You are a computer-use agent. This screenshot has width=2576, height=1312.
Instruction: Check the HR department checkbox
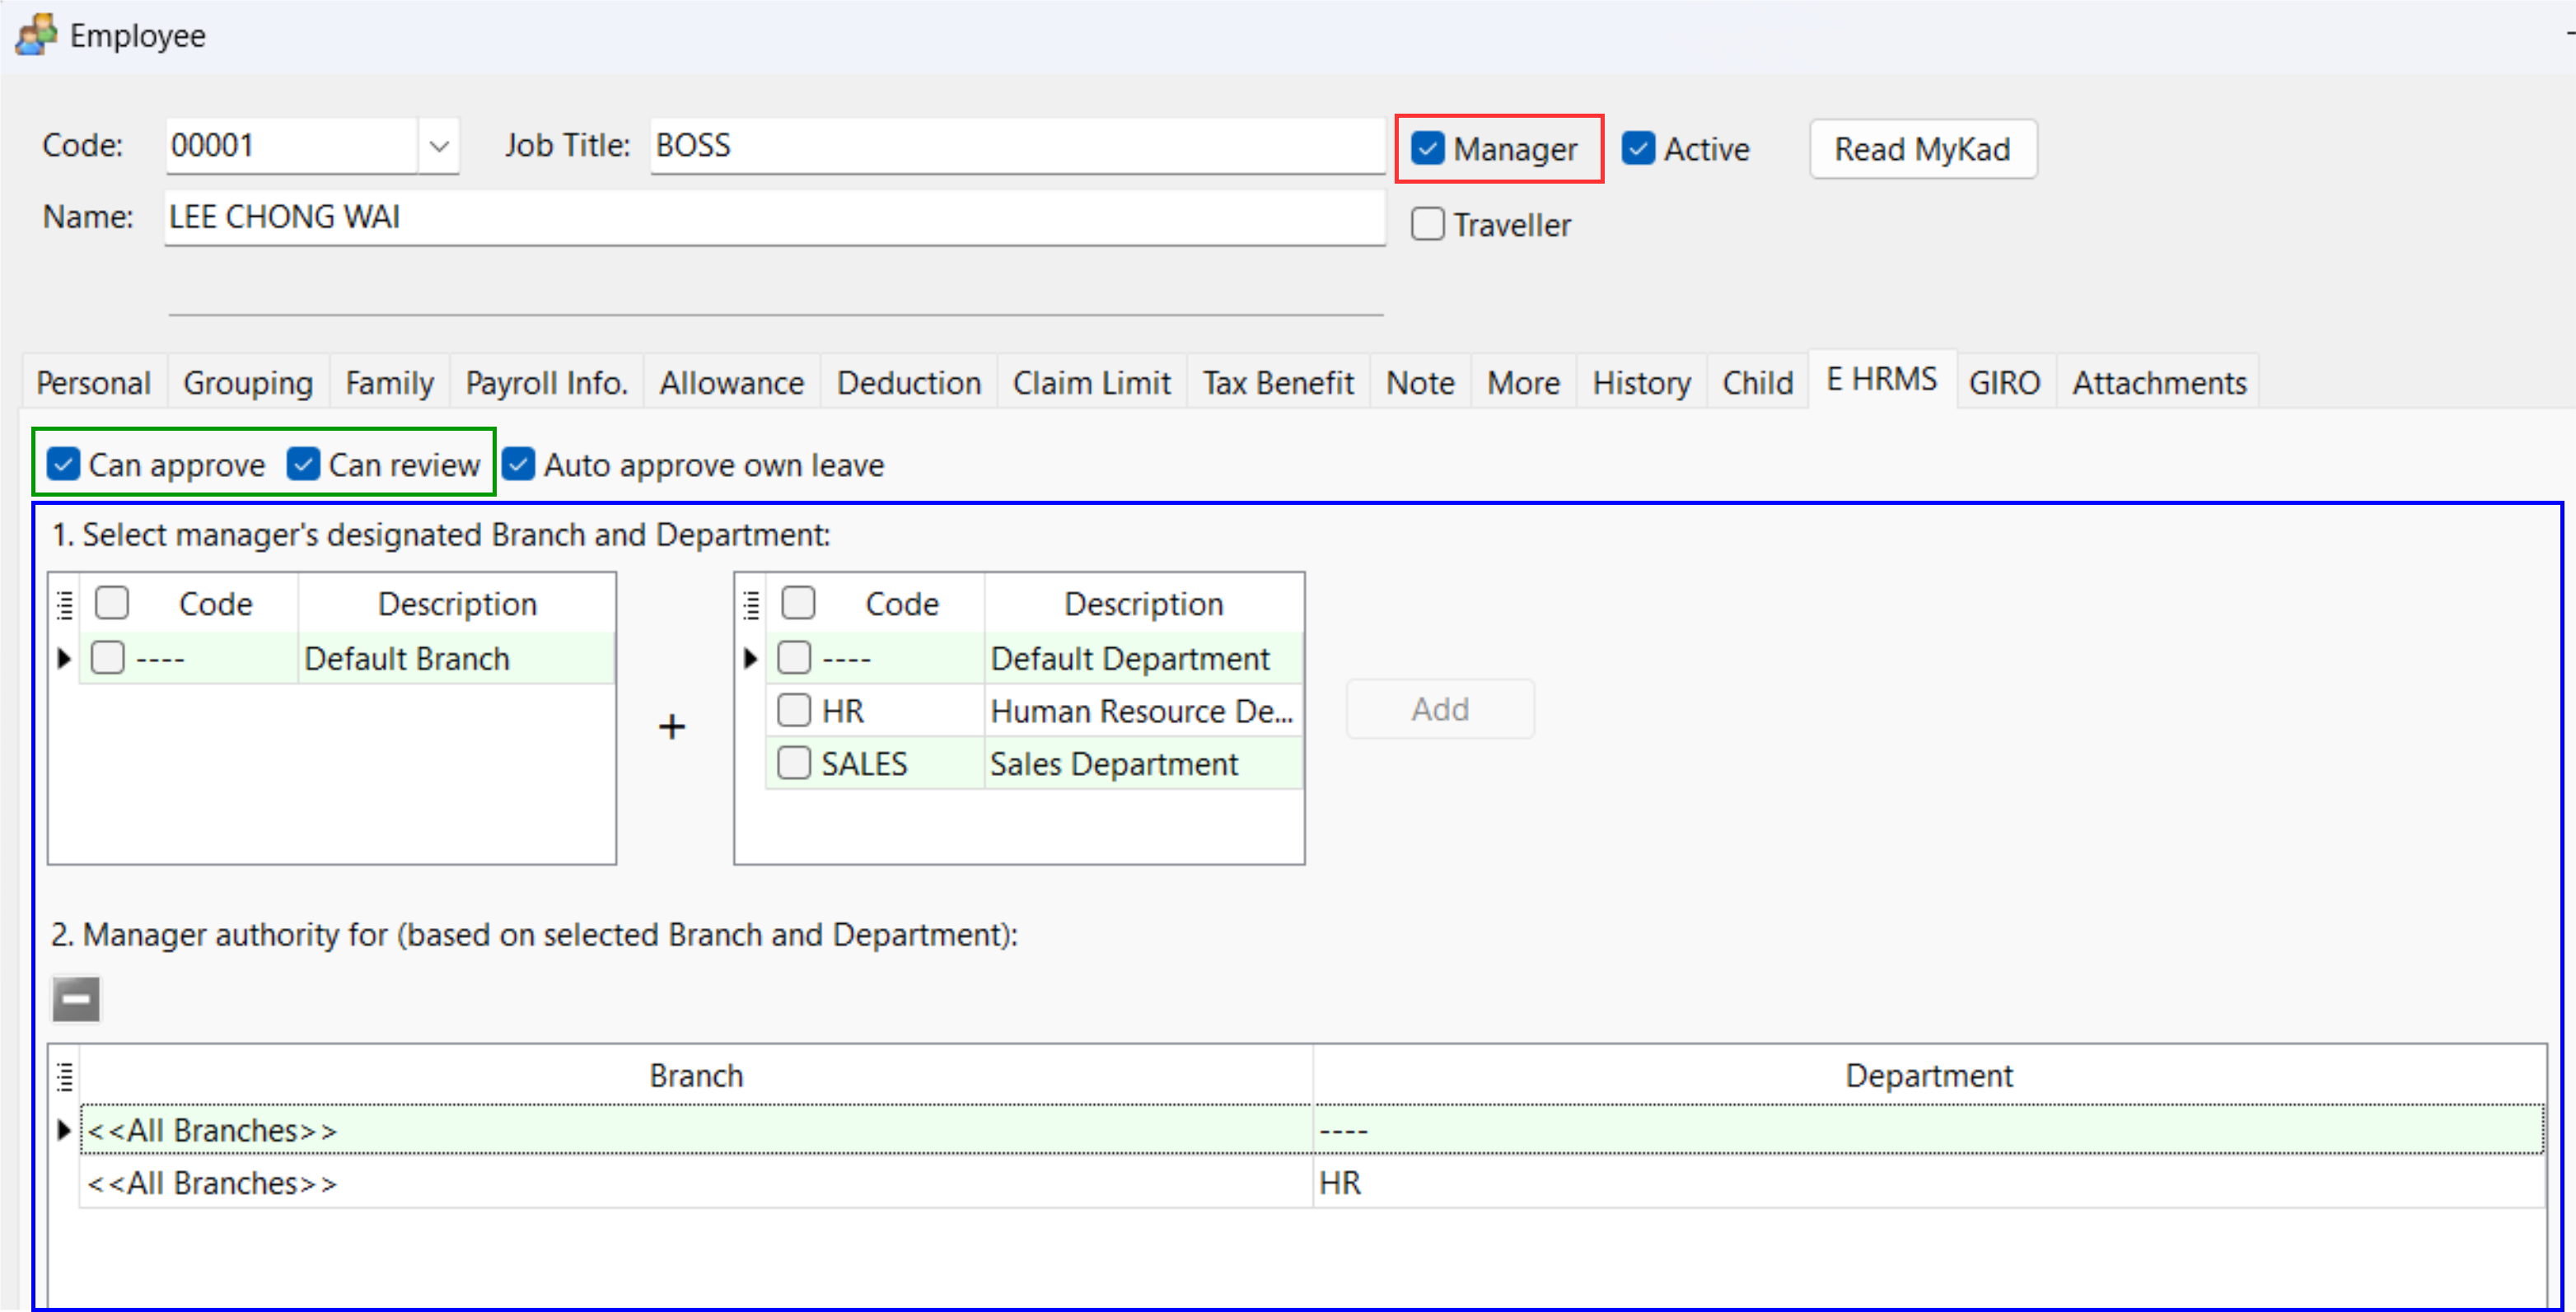(x=793, y=710)
